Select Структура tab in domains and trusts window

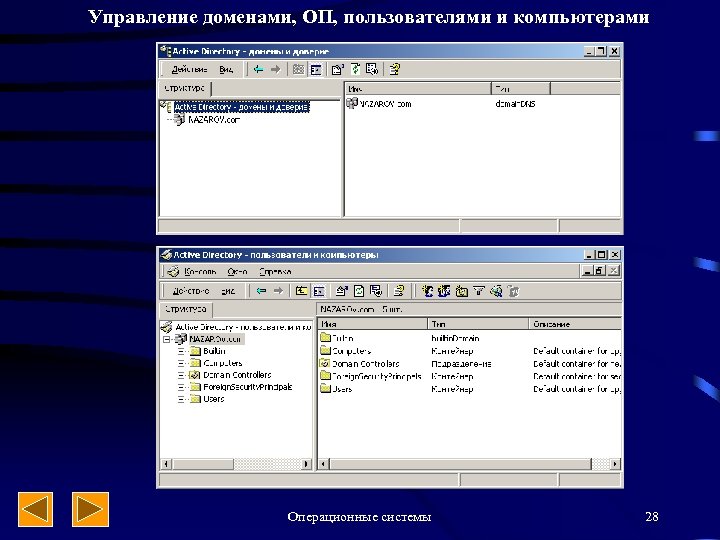pos(185,88)
